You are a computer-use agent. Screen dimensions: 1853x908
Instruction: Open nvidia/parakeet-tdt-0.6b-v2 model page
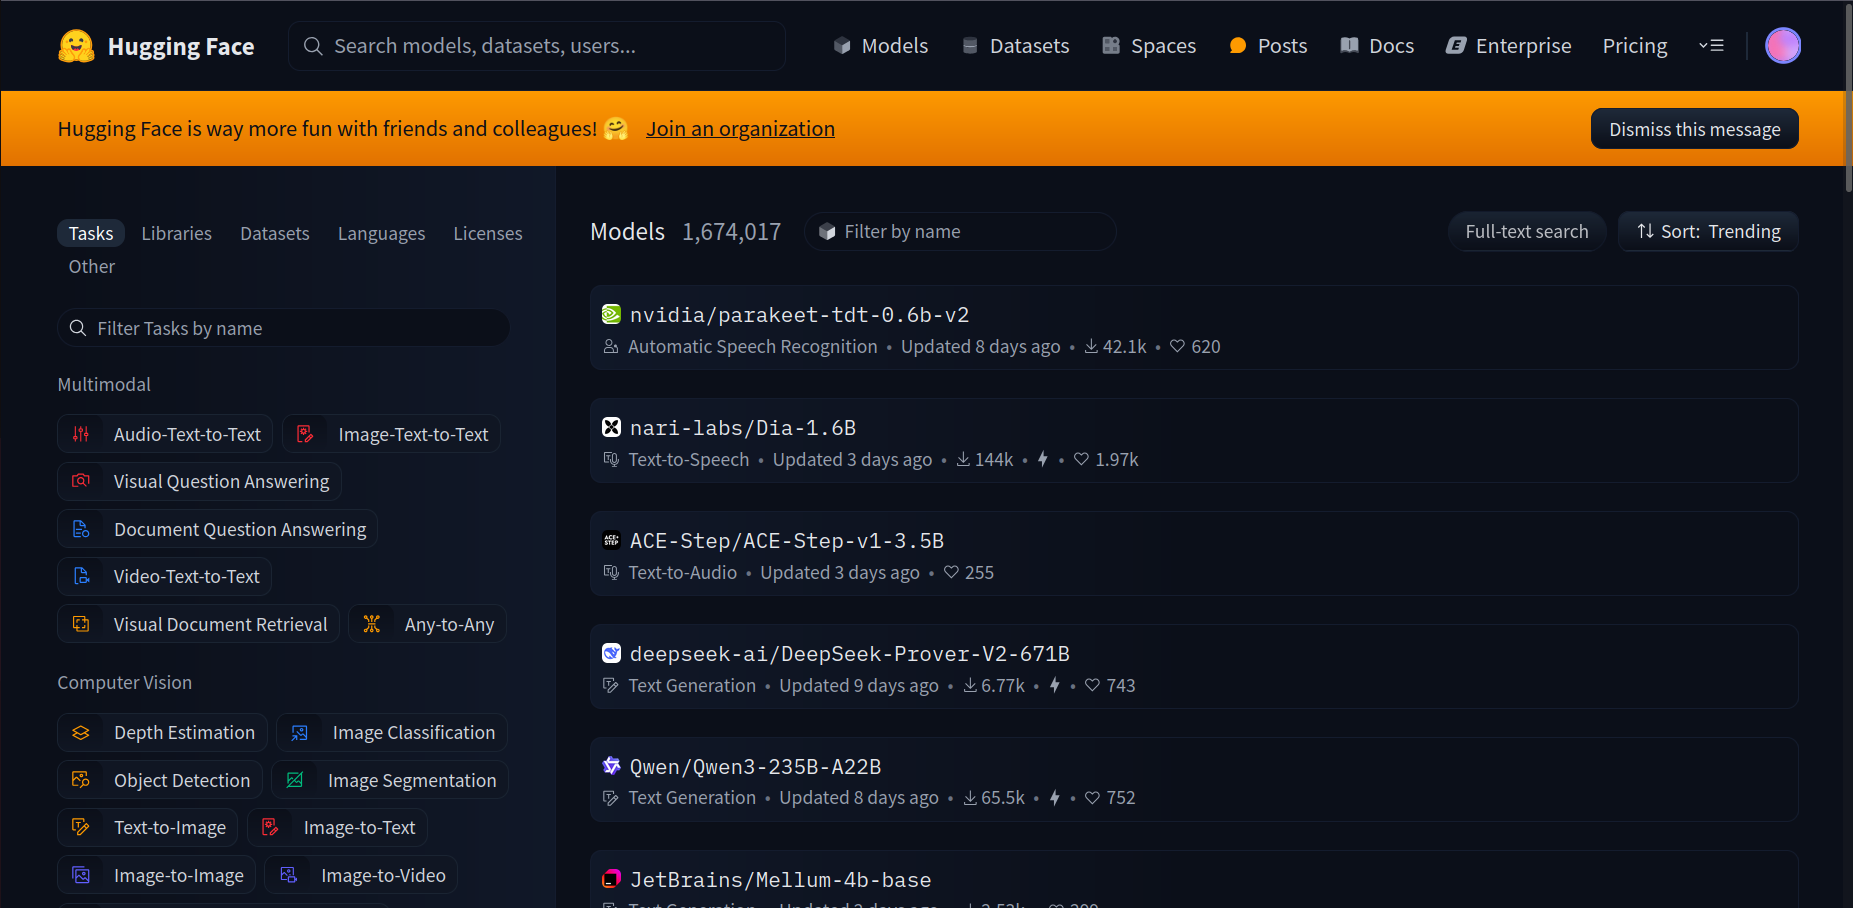pos(1194,328)
